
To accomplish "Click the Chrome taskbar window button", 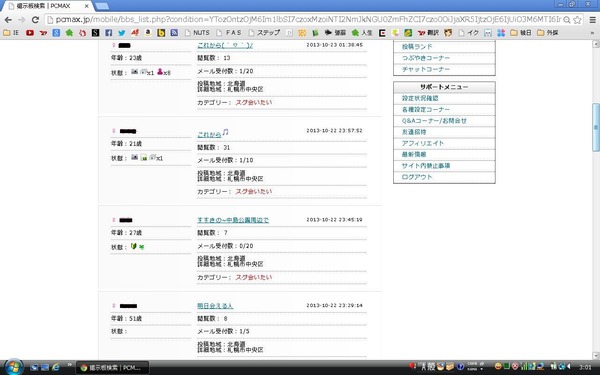I will tap(112, 368).
